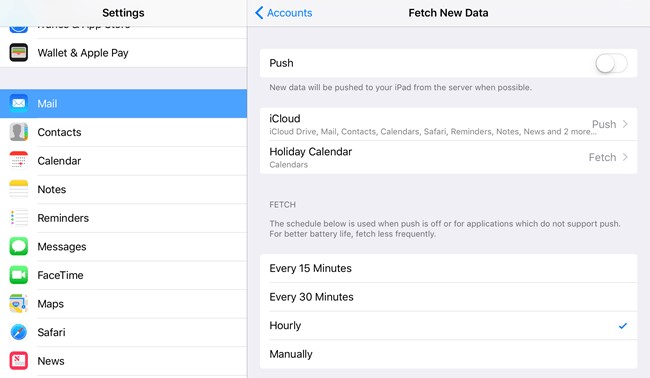Open the Reminders icon
Viewport: 650px width, 378px height.
point(19,218)
